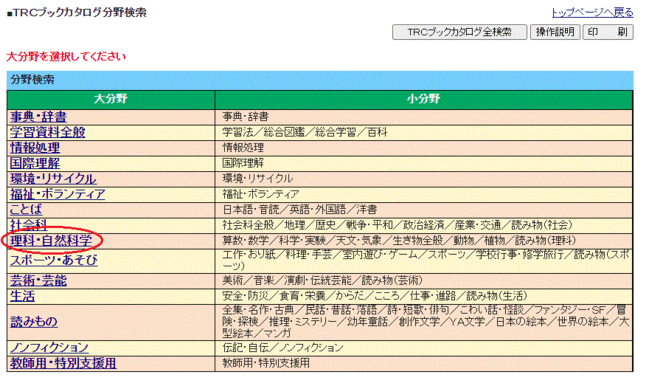Click the 印刷 print button

(608, 32)
